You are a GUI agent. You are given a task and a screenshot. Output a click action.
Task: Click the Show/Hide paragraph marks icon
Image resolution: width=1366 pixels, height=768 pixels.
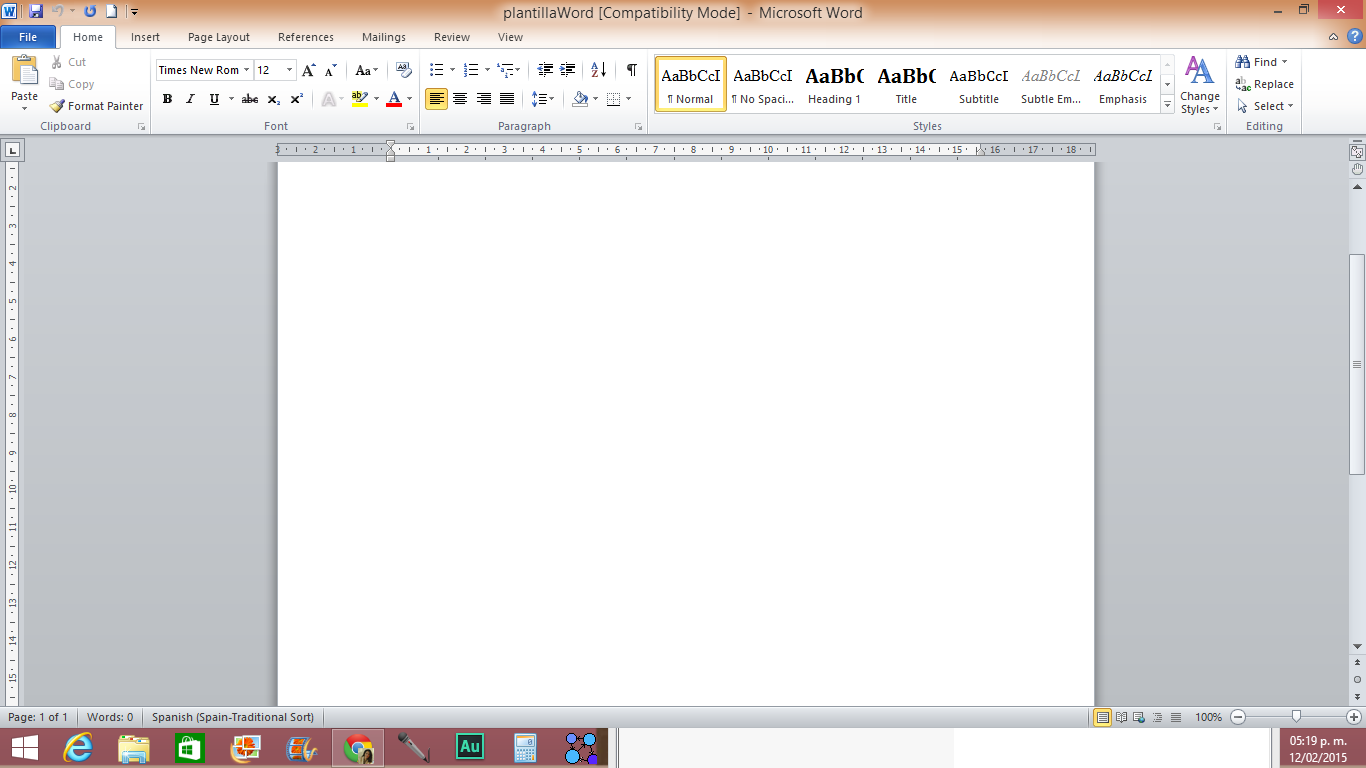point(631,70)
